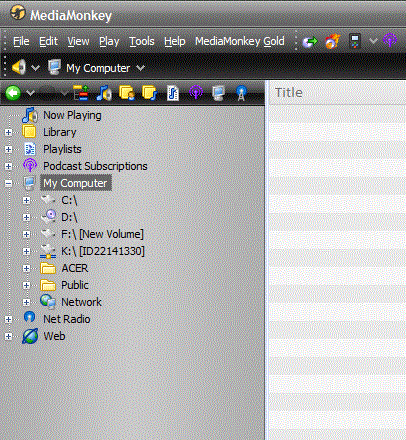Image resolution: width=406 pixels, height=440 pixels.
Task: Expand the C:\ drive node
Action: [26, 200]
